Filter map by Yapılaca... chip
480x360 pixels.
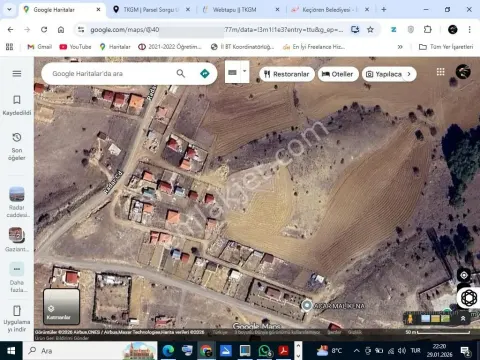384,74
